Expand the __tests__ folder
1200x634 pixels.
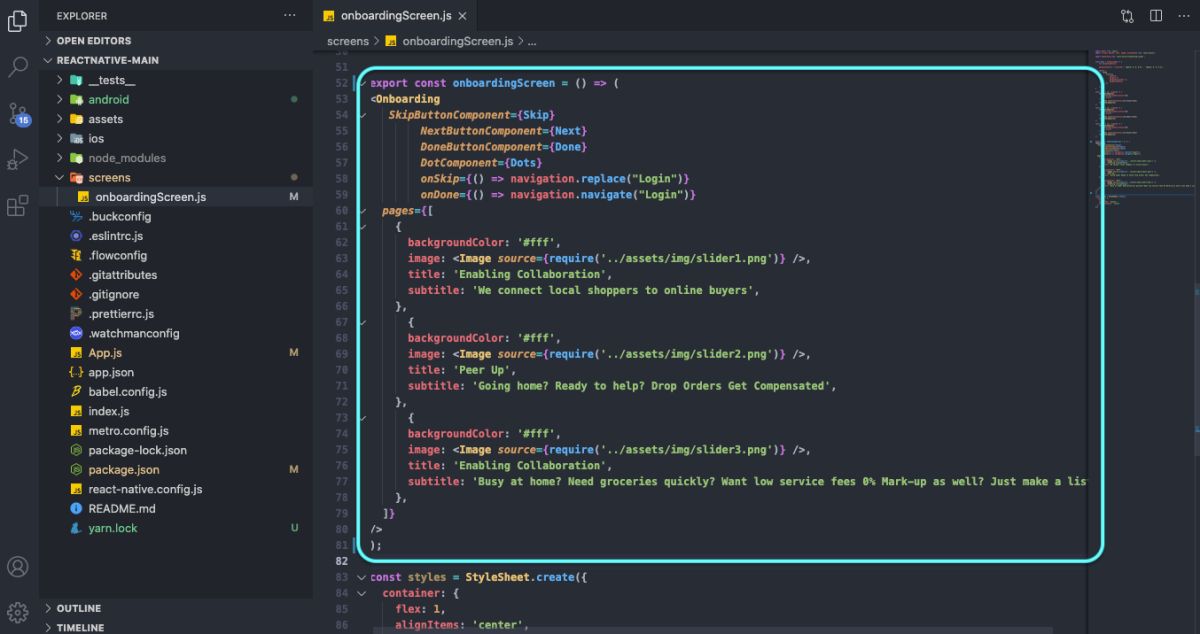tap(176, 80)
